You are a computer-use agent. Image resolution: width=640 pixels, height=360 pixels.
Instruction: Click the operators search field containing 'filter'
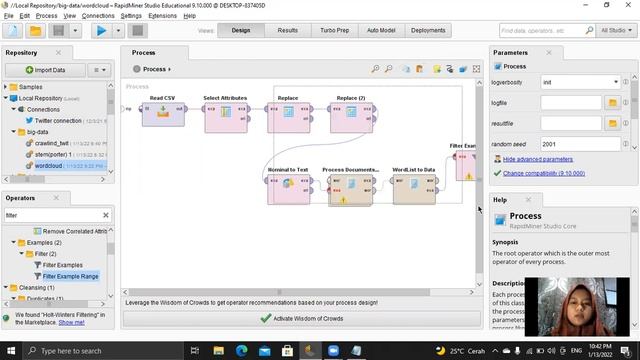tap(52, 215)
